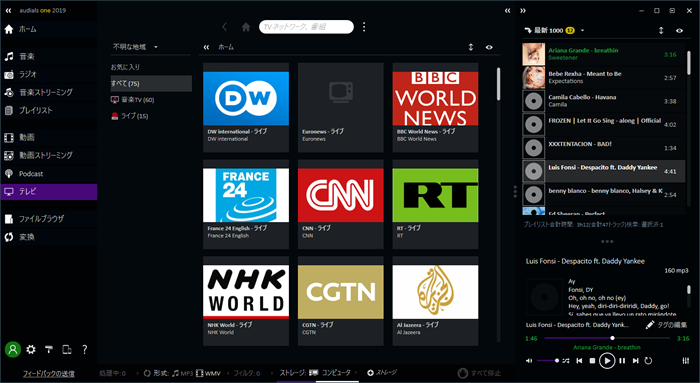Open the RT channel tile
700x383 pixels.
435,204
